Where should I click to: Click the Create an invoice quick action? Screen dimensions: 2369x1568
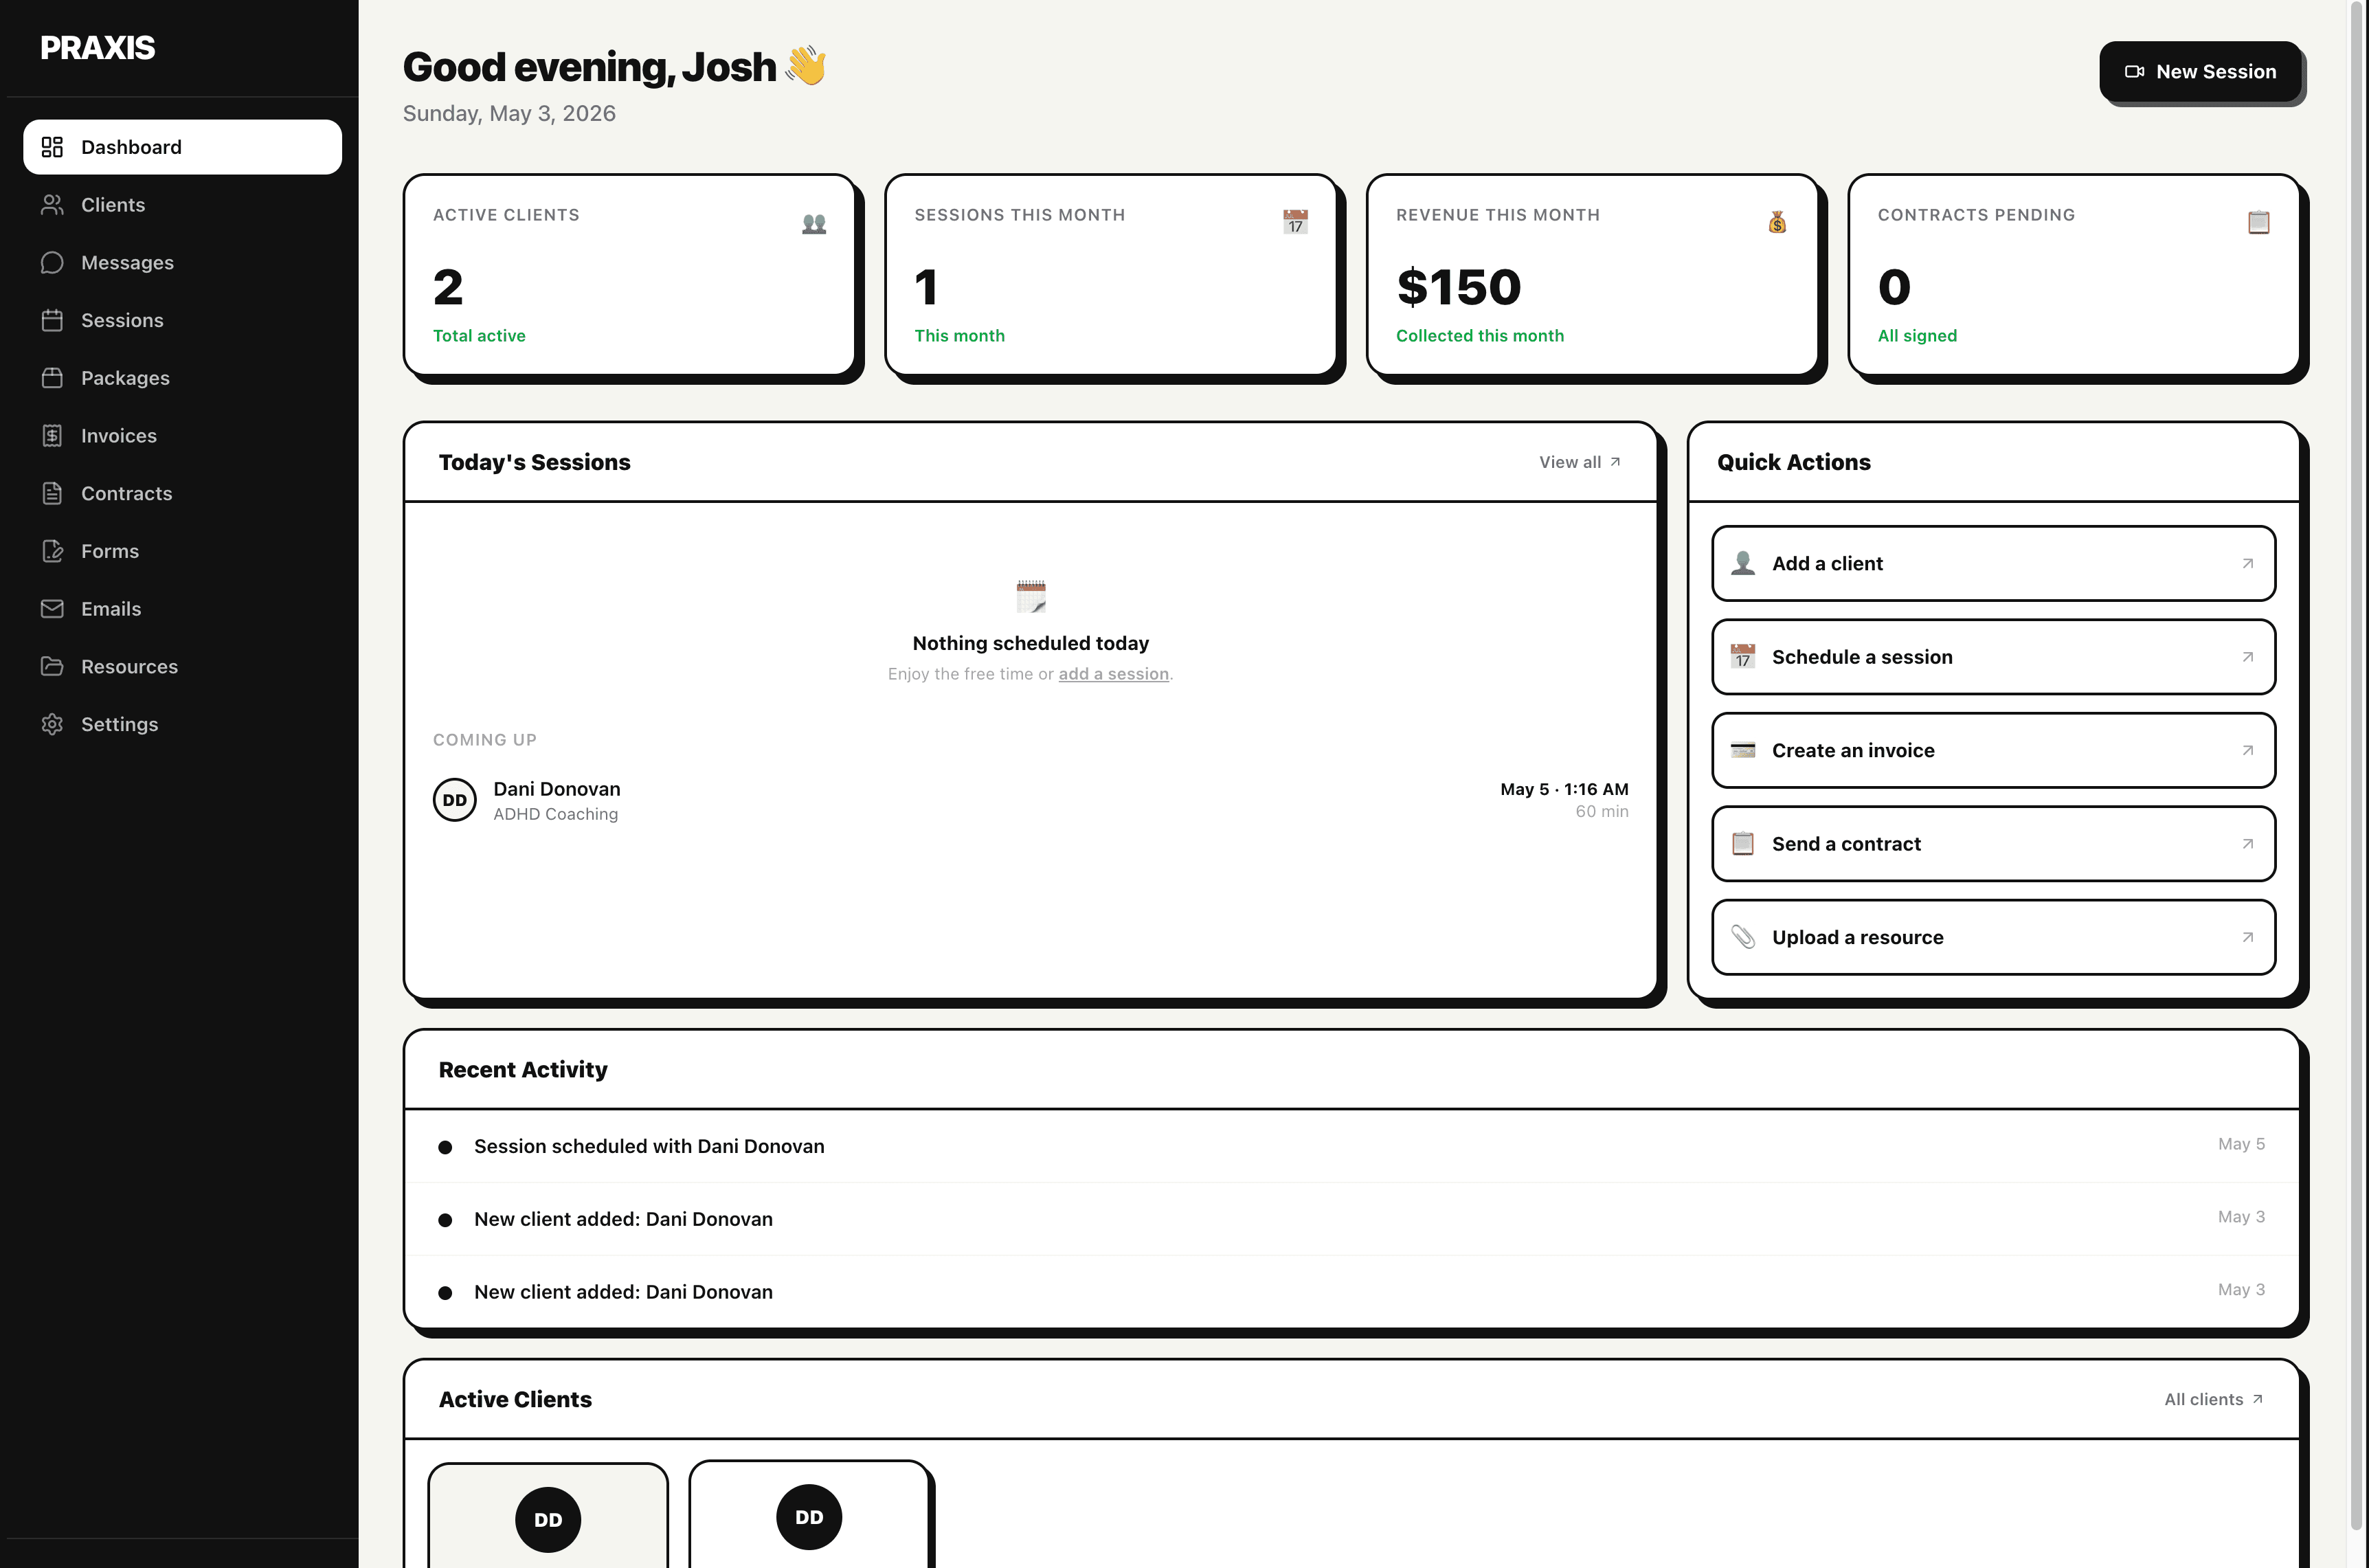point(1993,750)
